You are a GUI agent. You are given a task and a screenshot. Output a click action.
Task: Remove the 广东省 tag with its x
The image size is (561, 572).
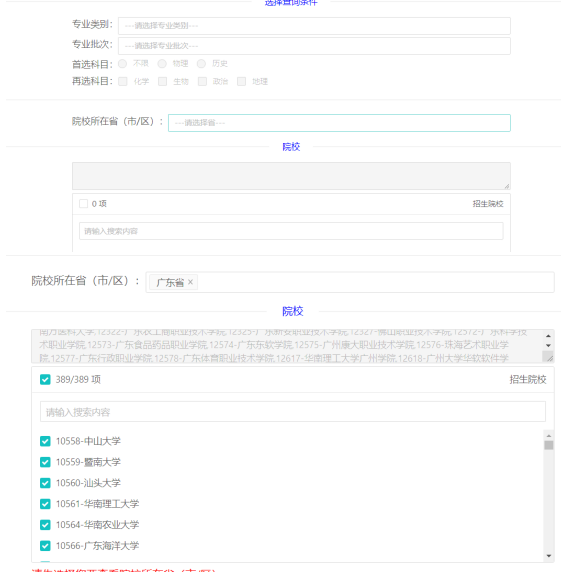click(190, 282)
